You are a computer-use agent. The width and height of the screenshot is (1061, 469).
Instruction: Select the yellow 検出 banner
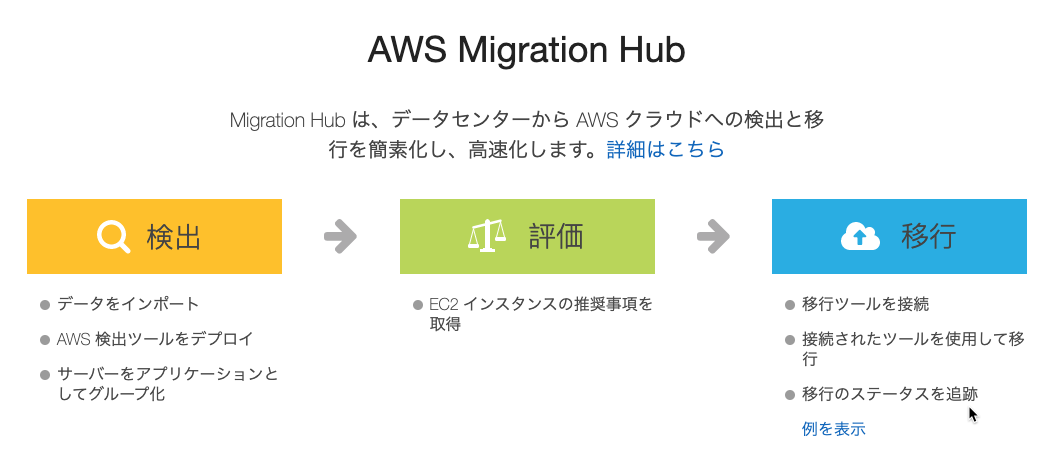point(154,236)
